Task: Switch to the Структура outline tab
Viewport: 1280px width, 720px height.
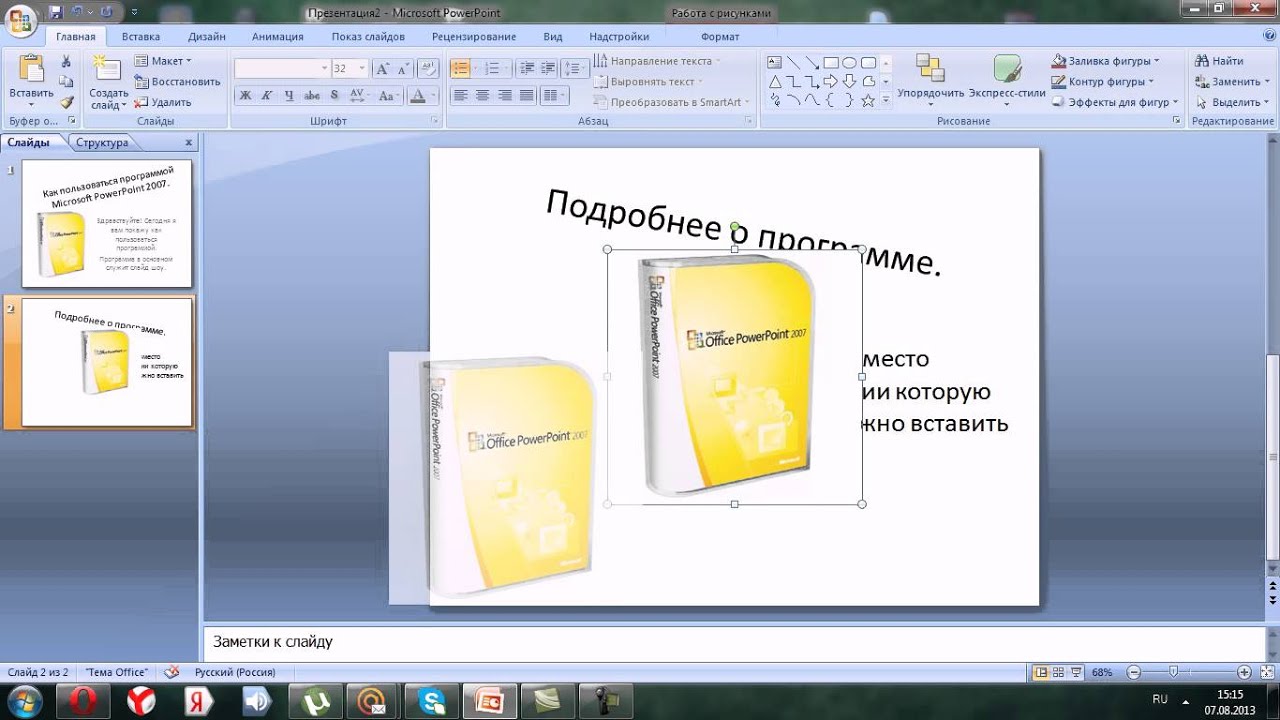Action: [x=102, y=142]
